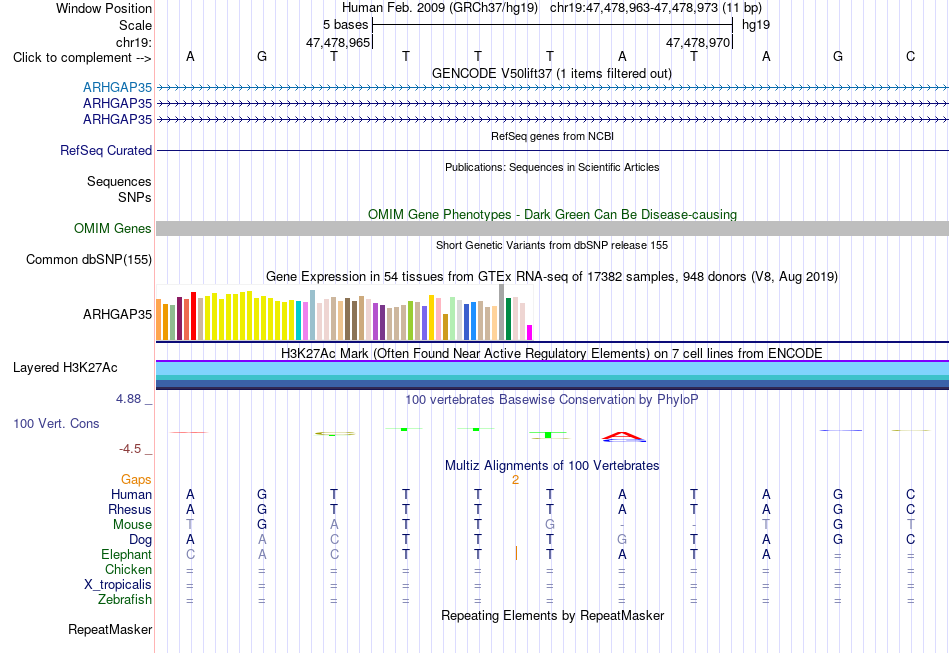Open 'Publications: Sequences in Scientific Articles' title
This screenshot has width=950, height=653.
[552, 167]
